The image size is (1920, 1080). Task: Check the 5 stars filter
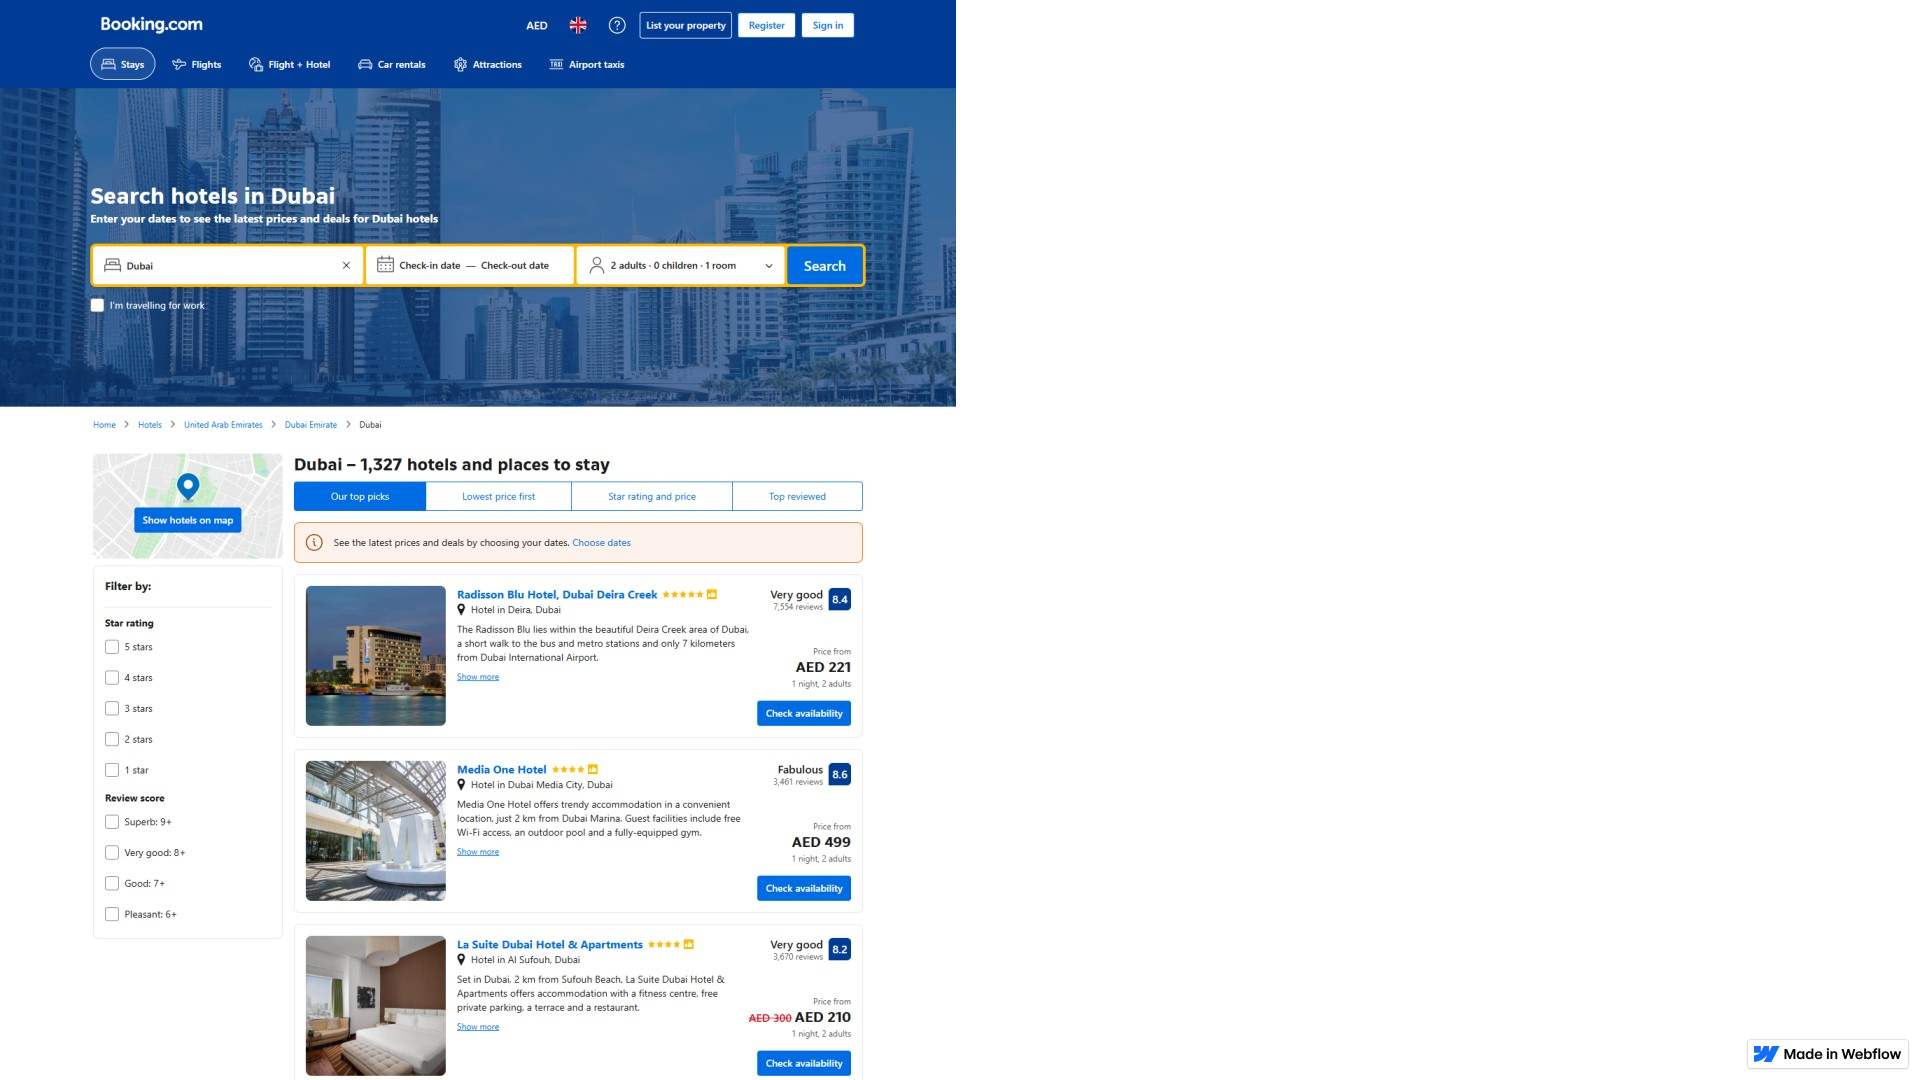pos(112,647)
